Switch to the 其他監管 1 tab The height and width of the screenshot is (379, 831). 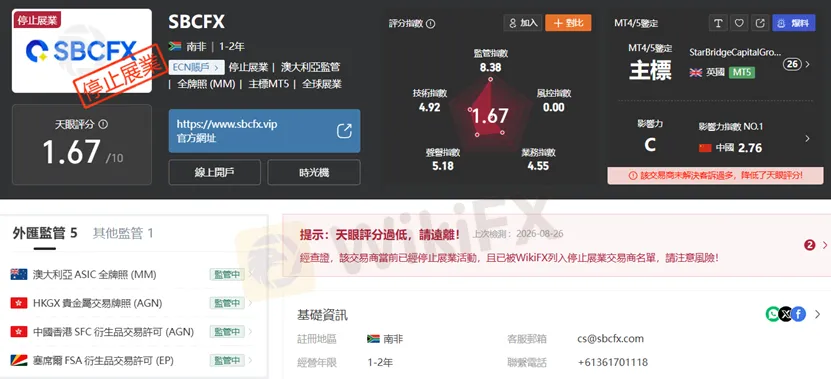tap(123, 233)
